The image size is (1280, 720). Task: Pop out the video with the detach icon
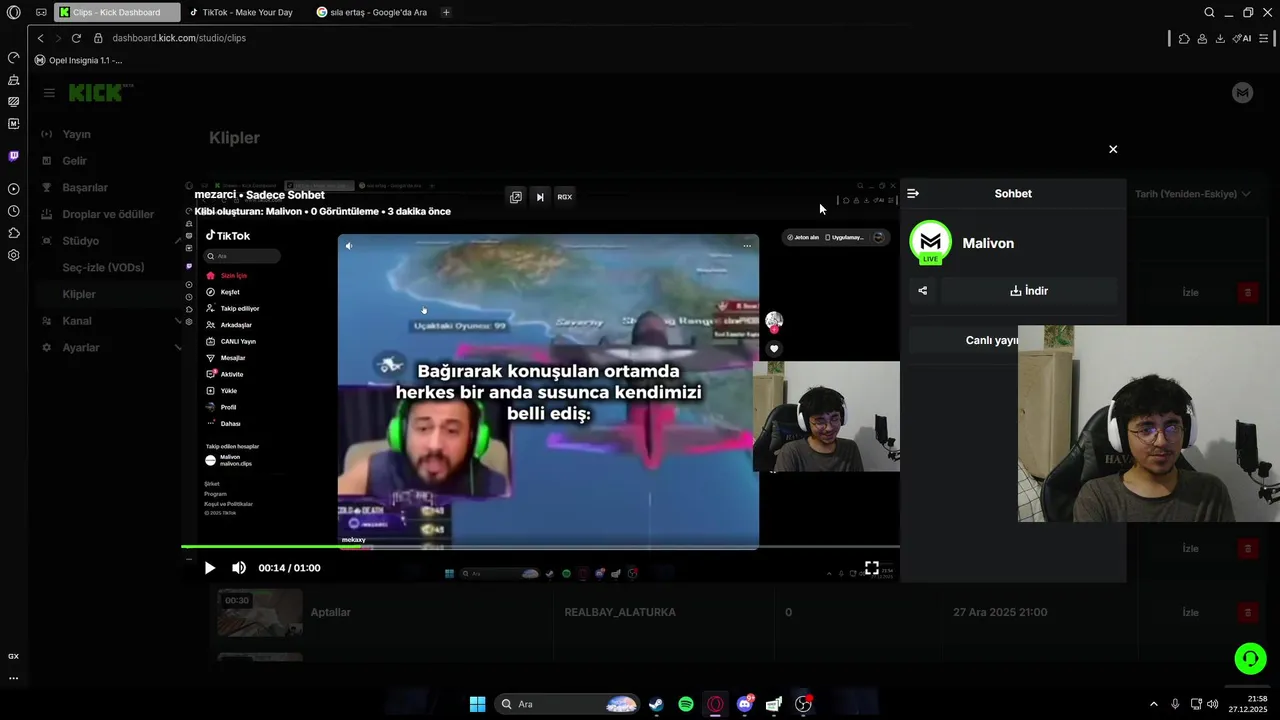pyautogui.click(x=516, y=197)
